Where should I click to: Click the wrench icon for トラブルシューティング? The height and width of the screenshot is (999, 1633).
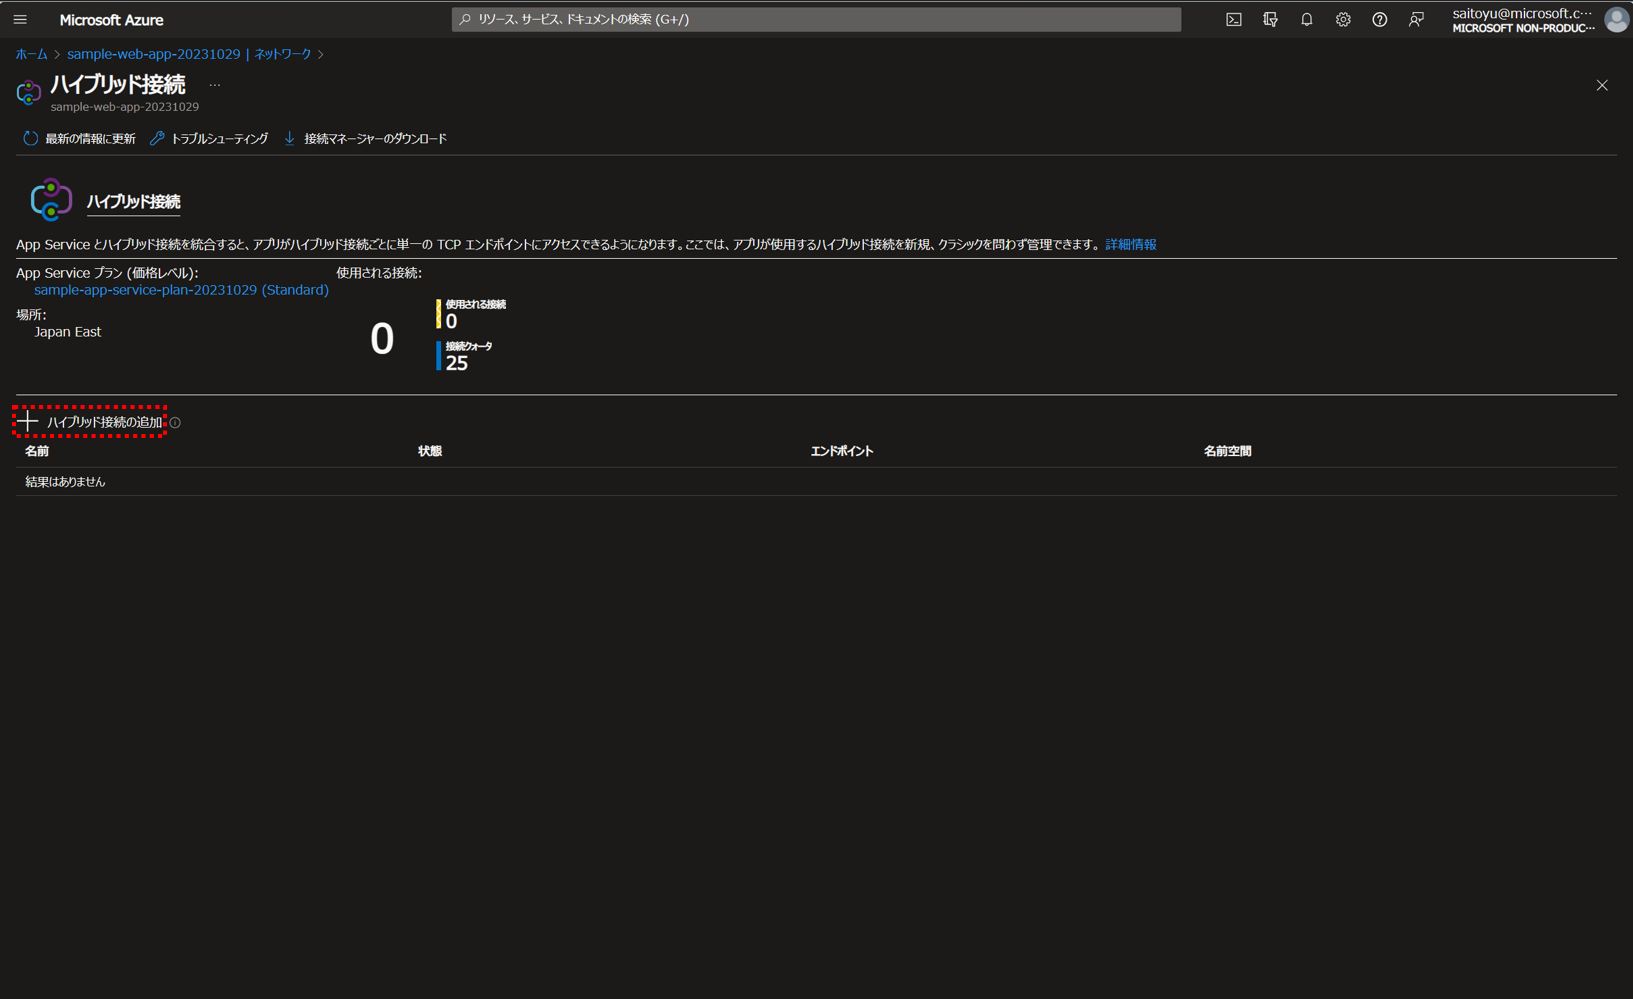[157, 139]
